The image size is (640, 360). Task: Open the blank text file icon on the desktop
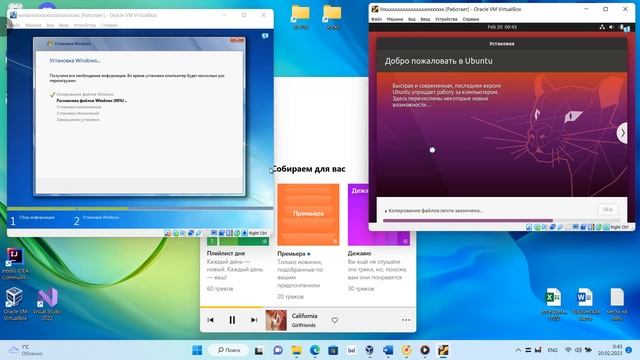[617, 303]
